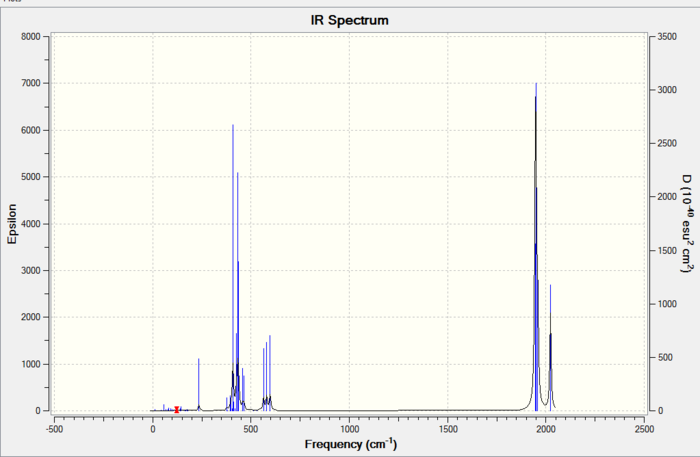Screen dimensions: 700x457
Task: Select the tallest peak near 1950 cm-1
Action: coord(536,245)
